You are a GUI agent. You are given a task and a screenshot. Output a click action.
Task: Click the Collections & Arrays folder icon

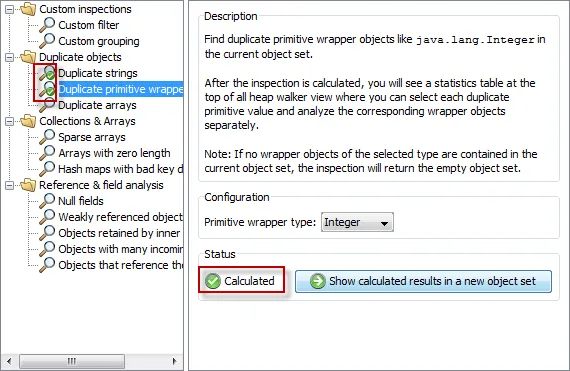pos(28,121)
